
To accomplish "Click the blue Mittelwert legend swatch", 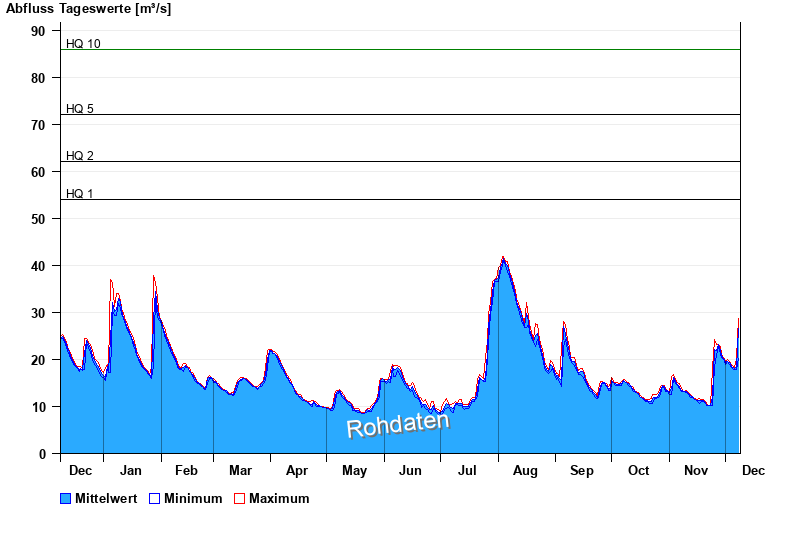I will [x=66, y=498].
